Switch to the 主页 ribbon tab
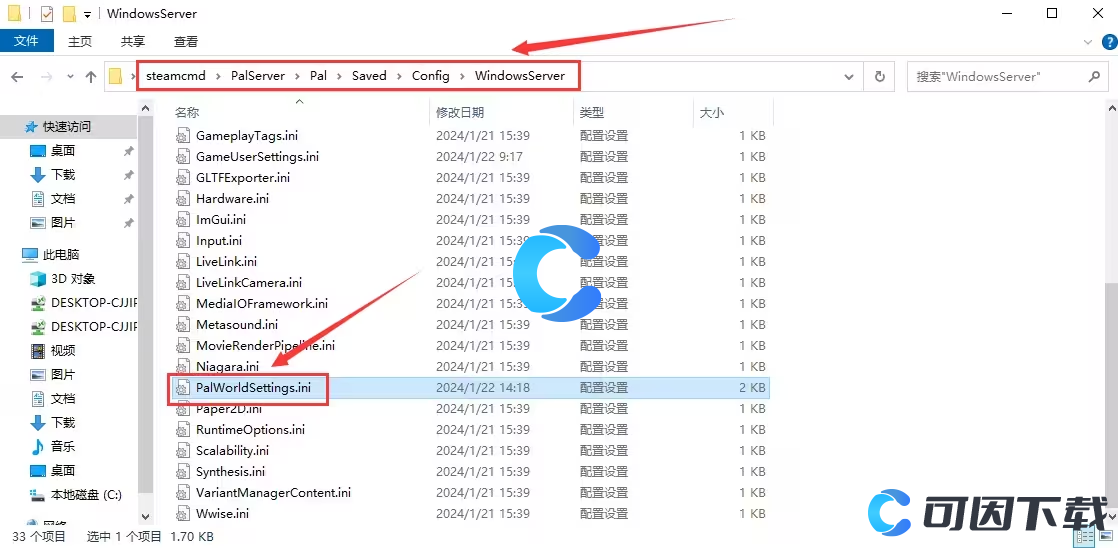This screenshot has height=548, width=1118. [x=80, y=41]
